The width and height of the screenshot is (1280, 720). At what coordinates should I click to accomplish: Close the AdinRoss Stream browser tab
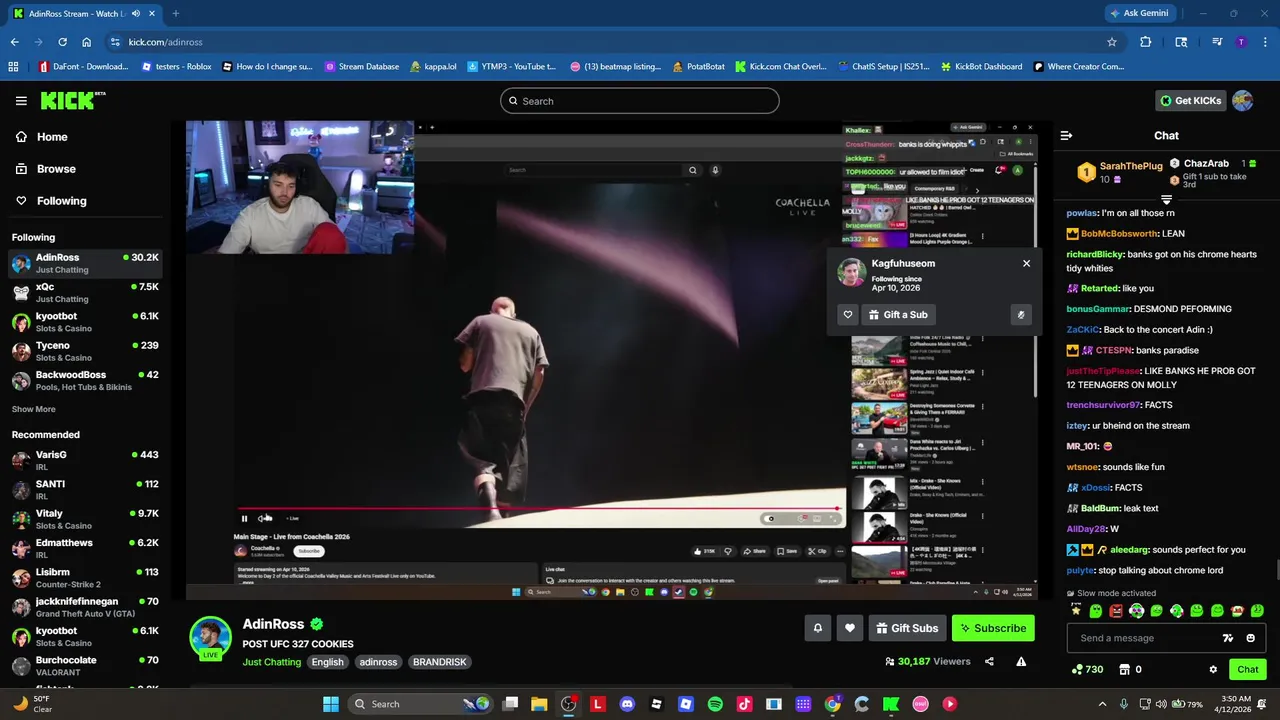150,13
